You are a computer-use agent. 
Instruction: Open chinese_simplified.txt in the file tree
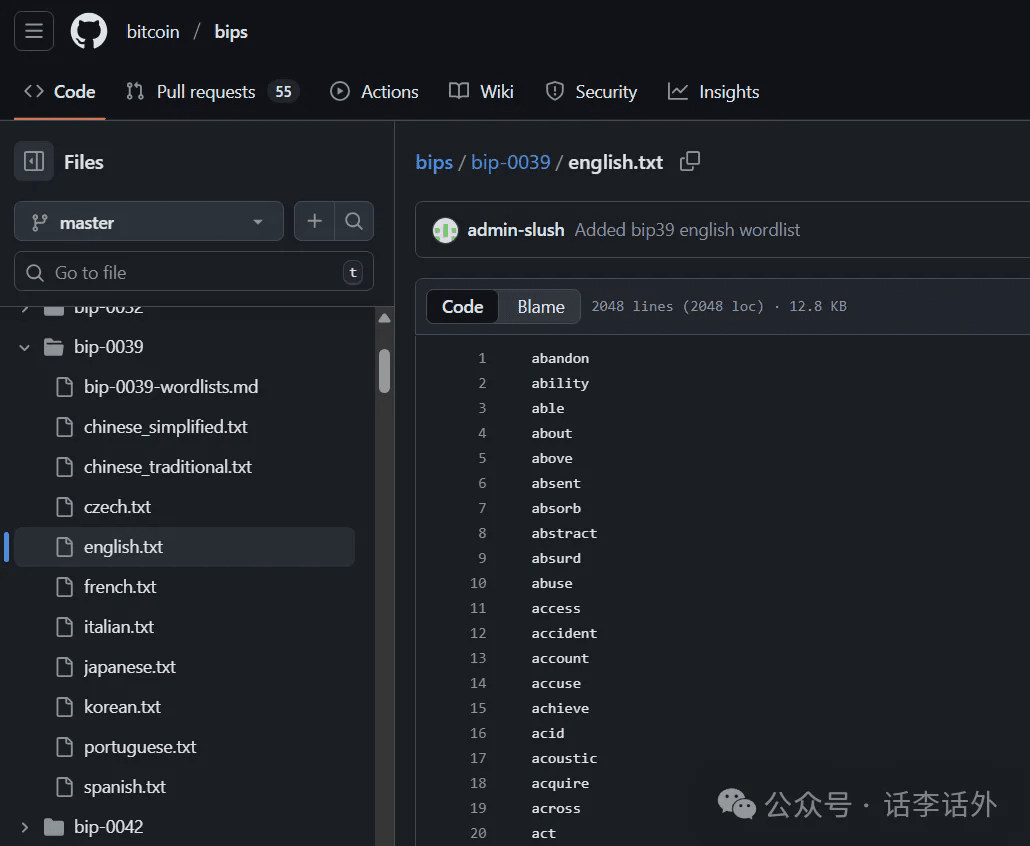165,427
